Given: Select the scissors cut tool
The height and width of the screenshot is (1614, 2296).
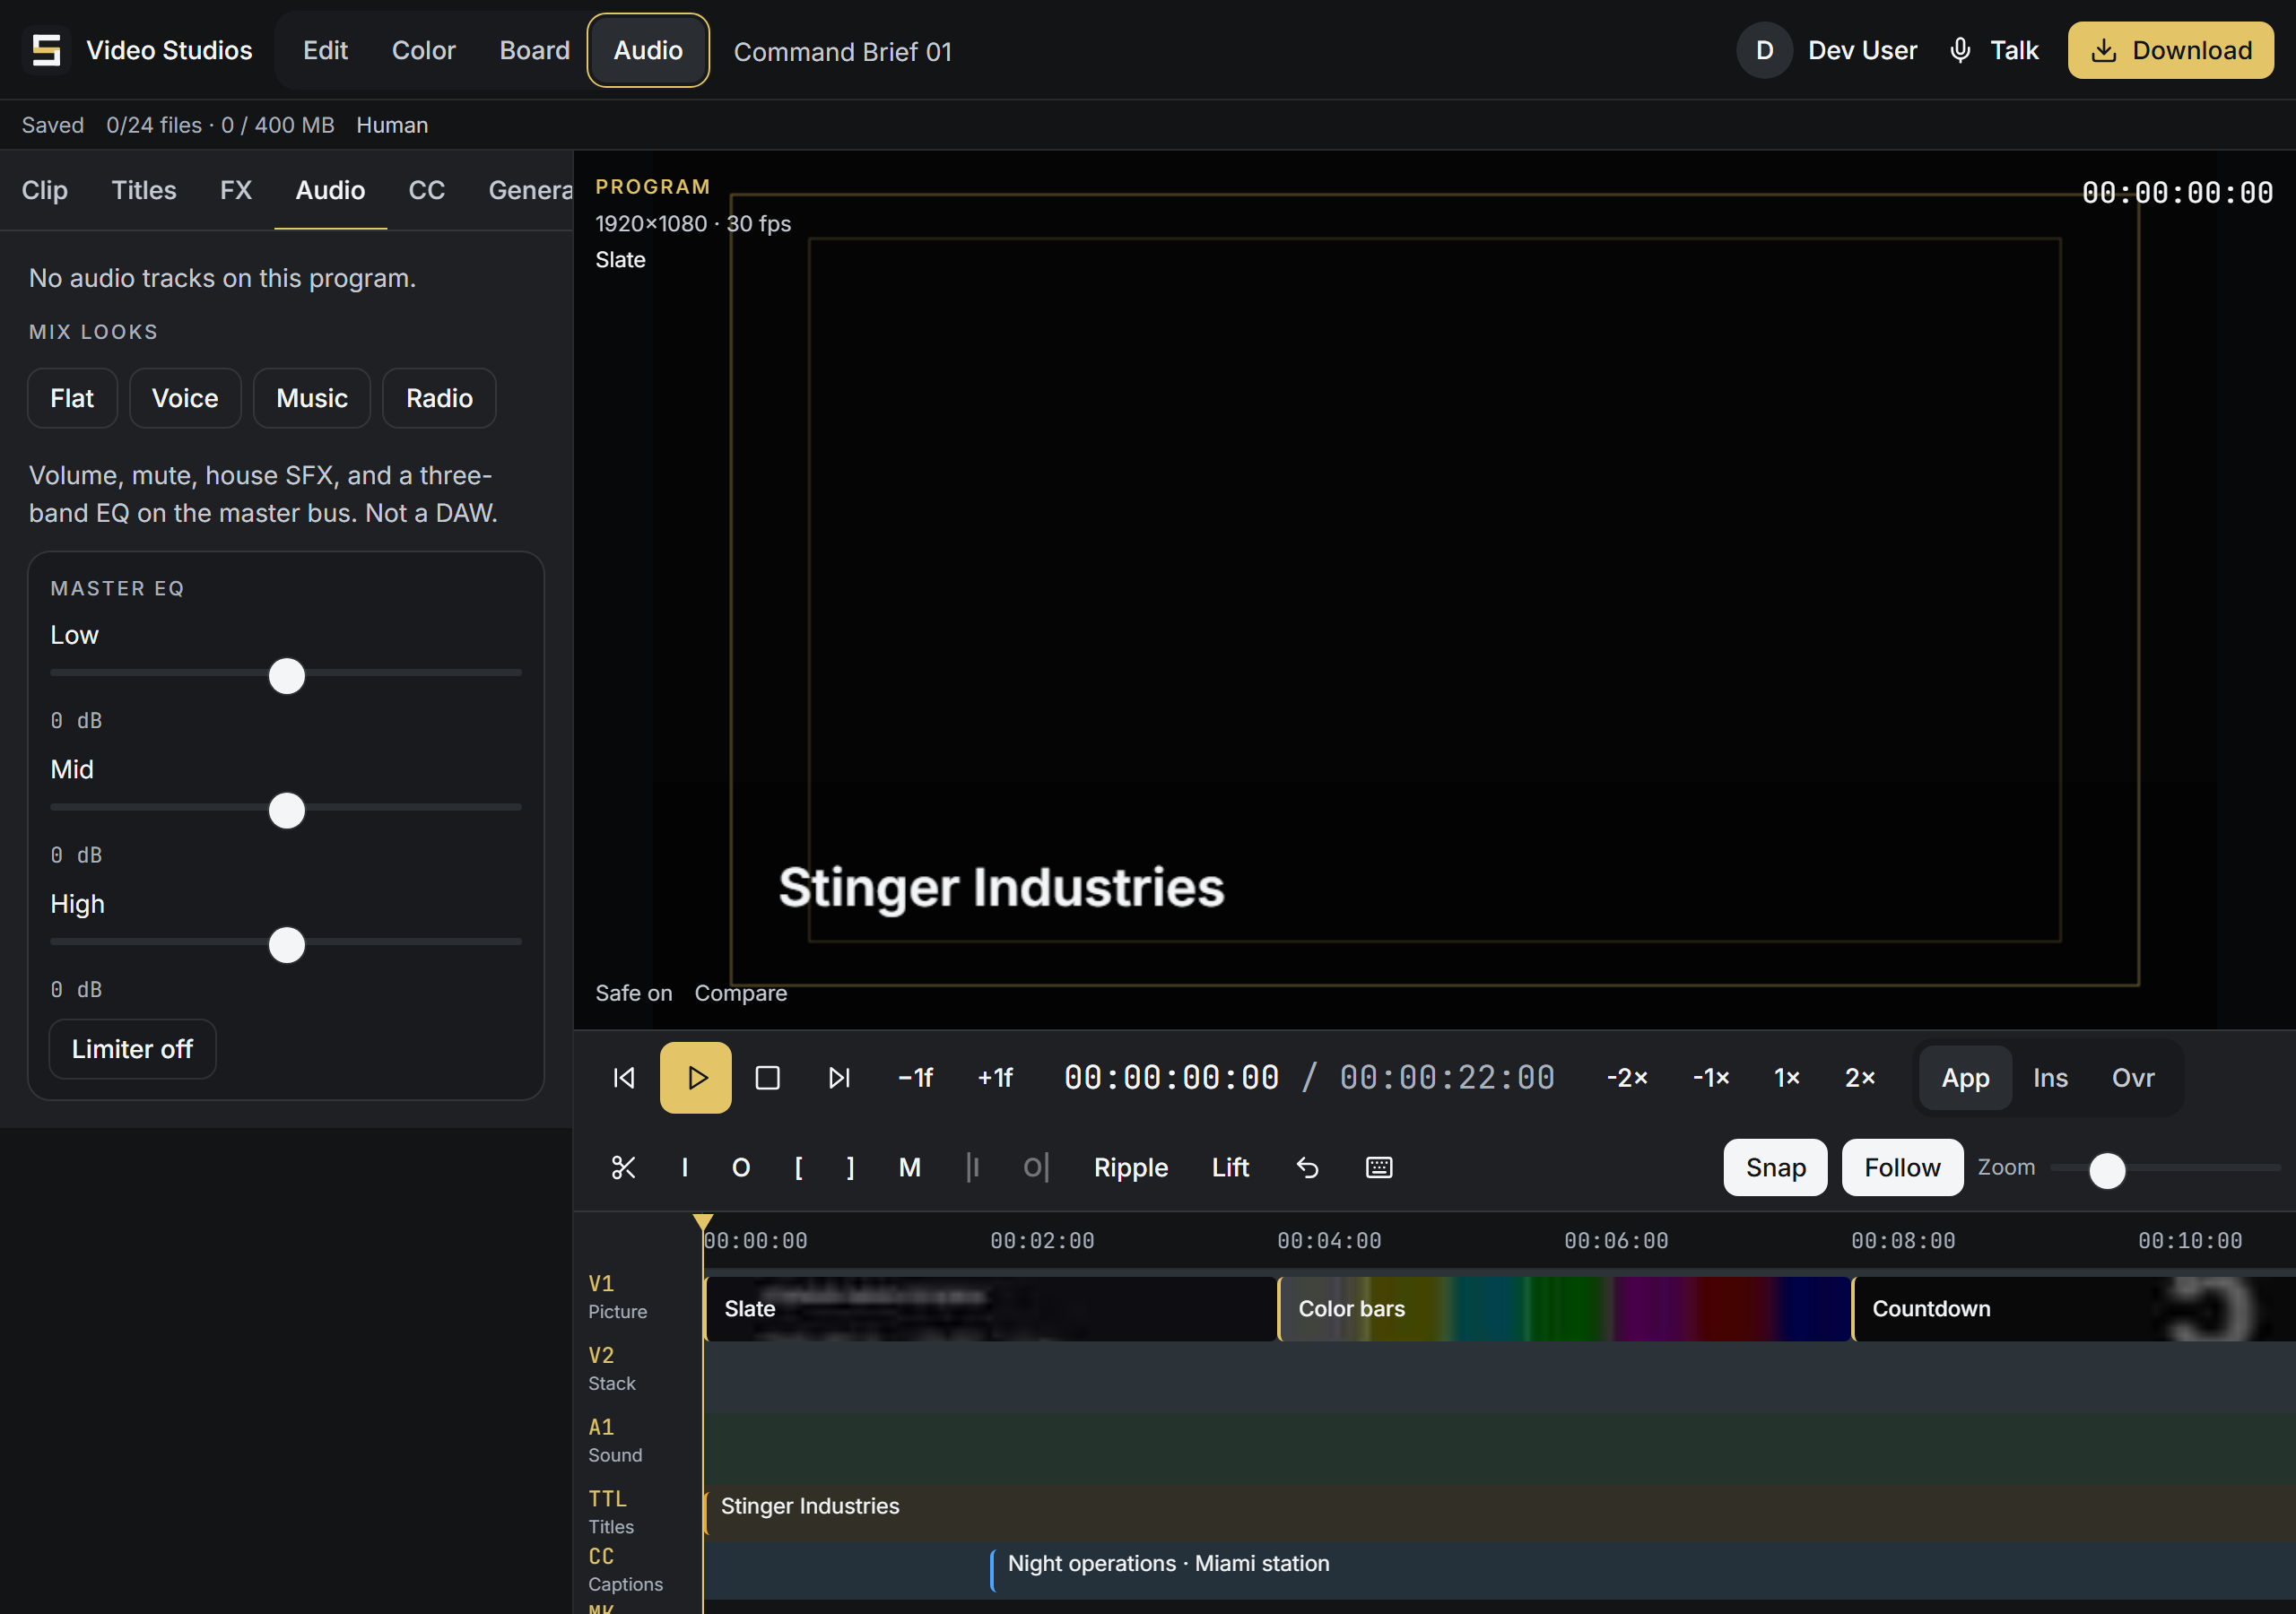Looking at the screenshot, I should (624, 1167).
